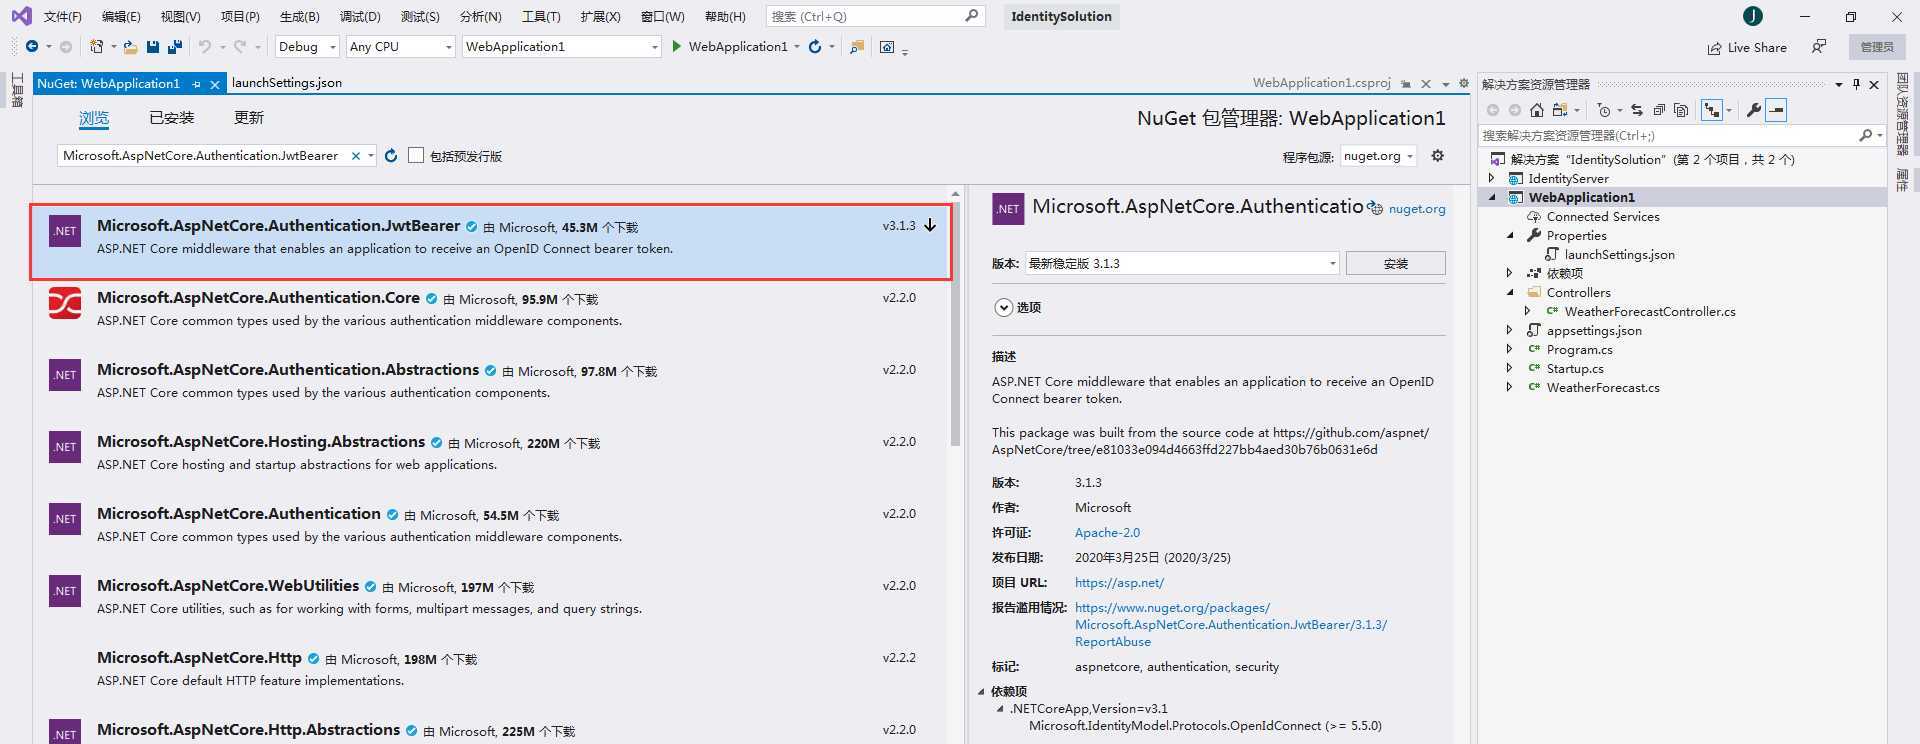Collapse the dependencies section in package details
The width and height of the screenshot is (1920, 744).
click(981, 691)
